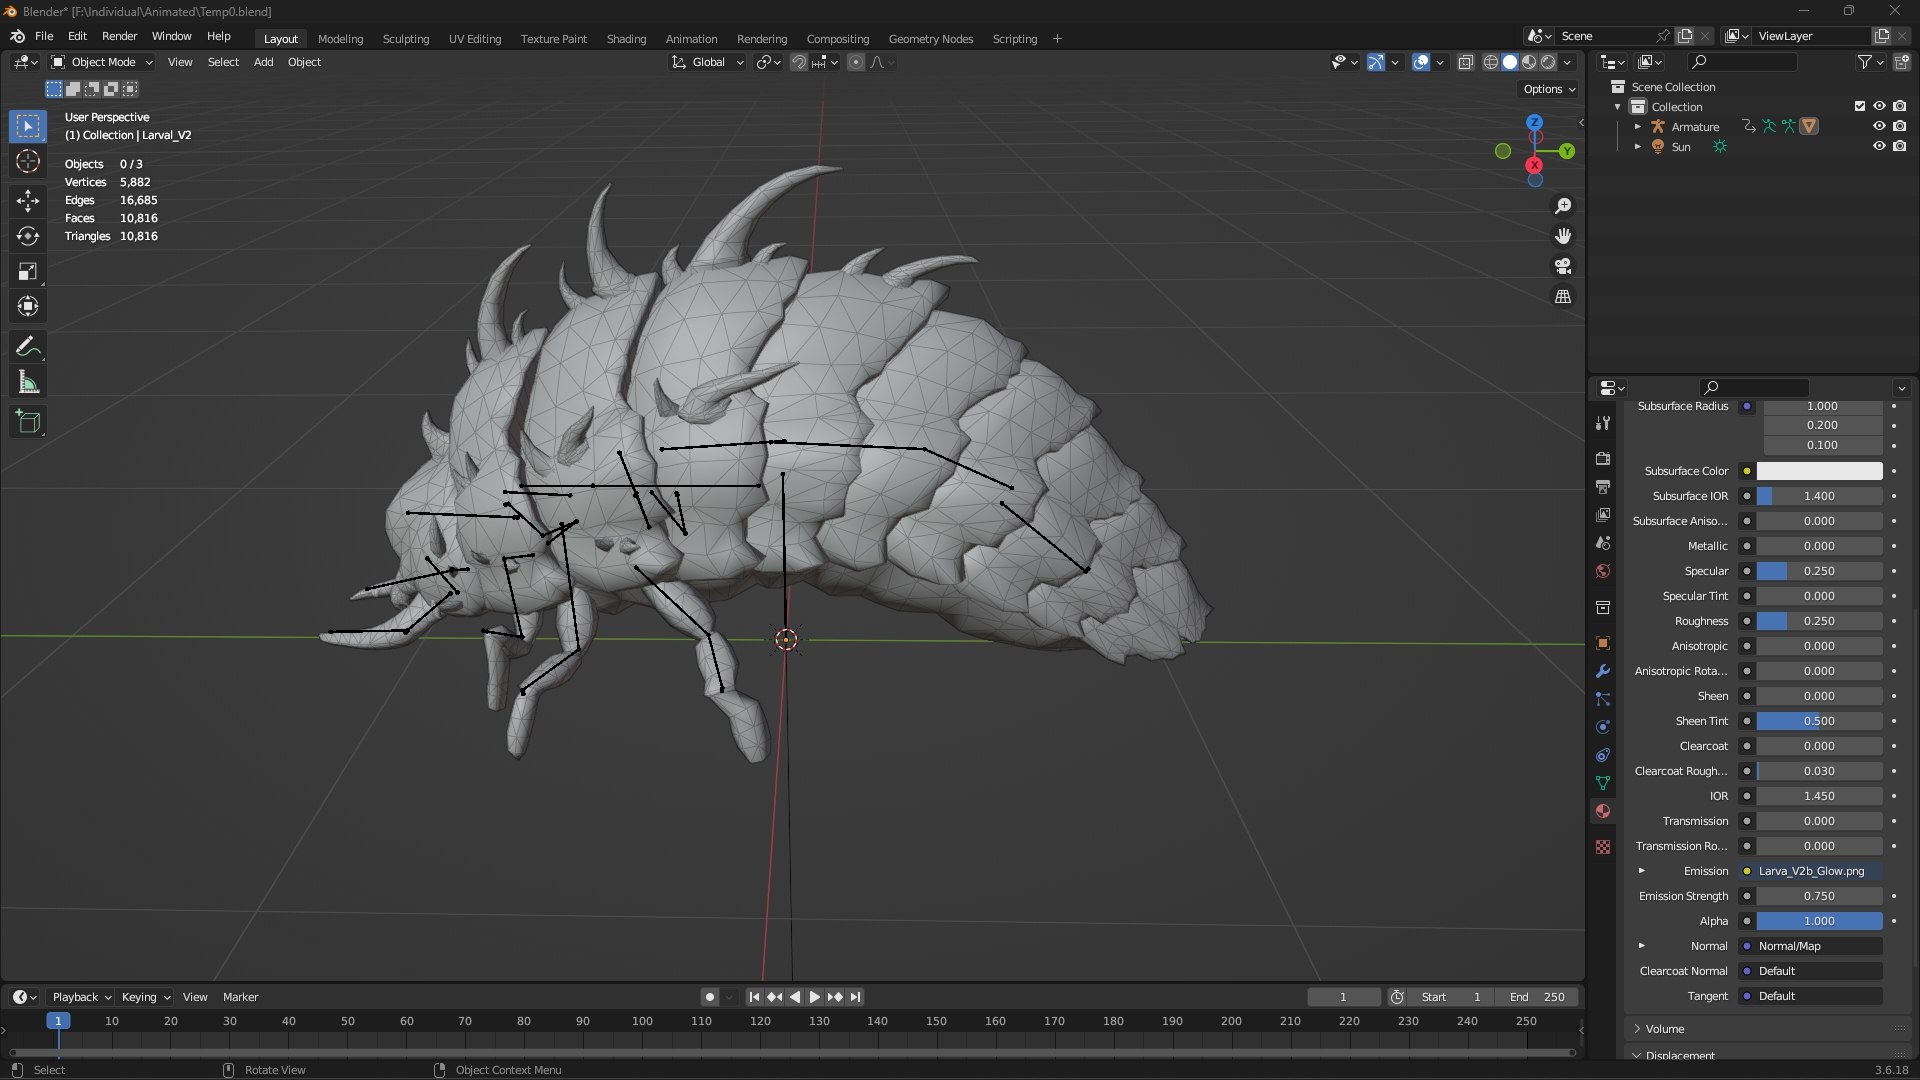Click the current frame field
The image size is (1920, 1080).
[x=1343, y=997]
